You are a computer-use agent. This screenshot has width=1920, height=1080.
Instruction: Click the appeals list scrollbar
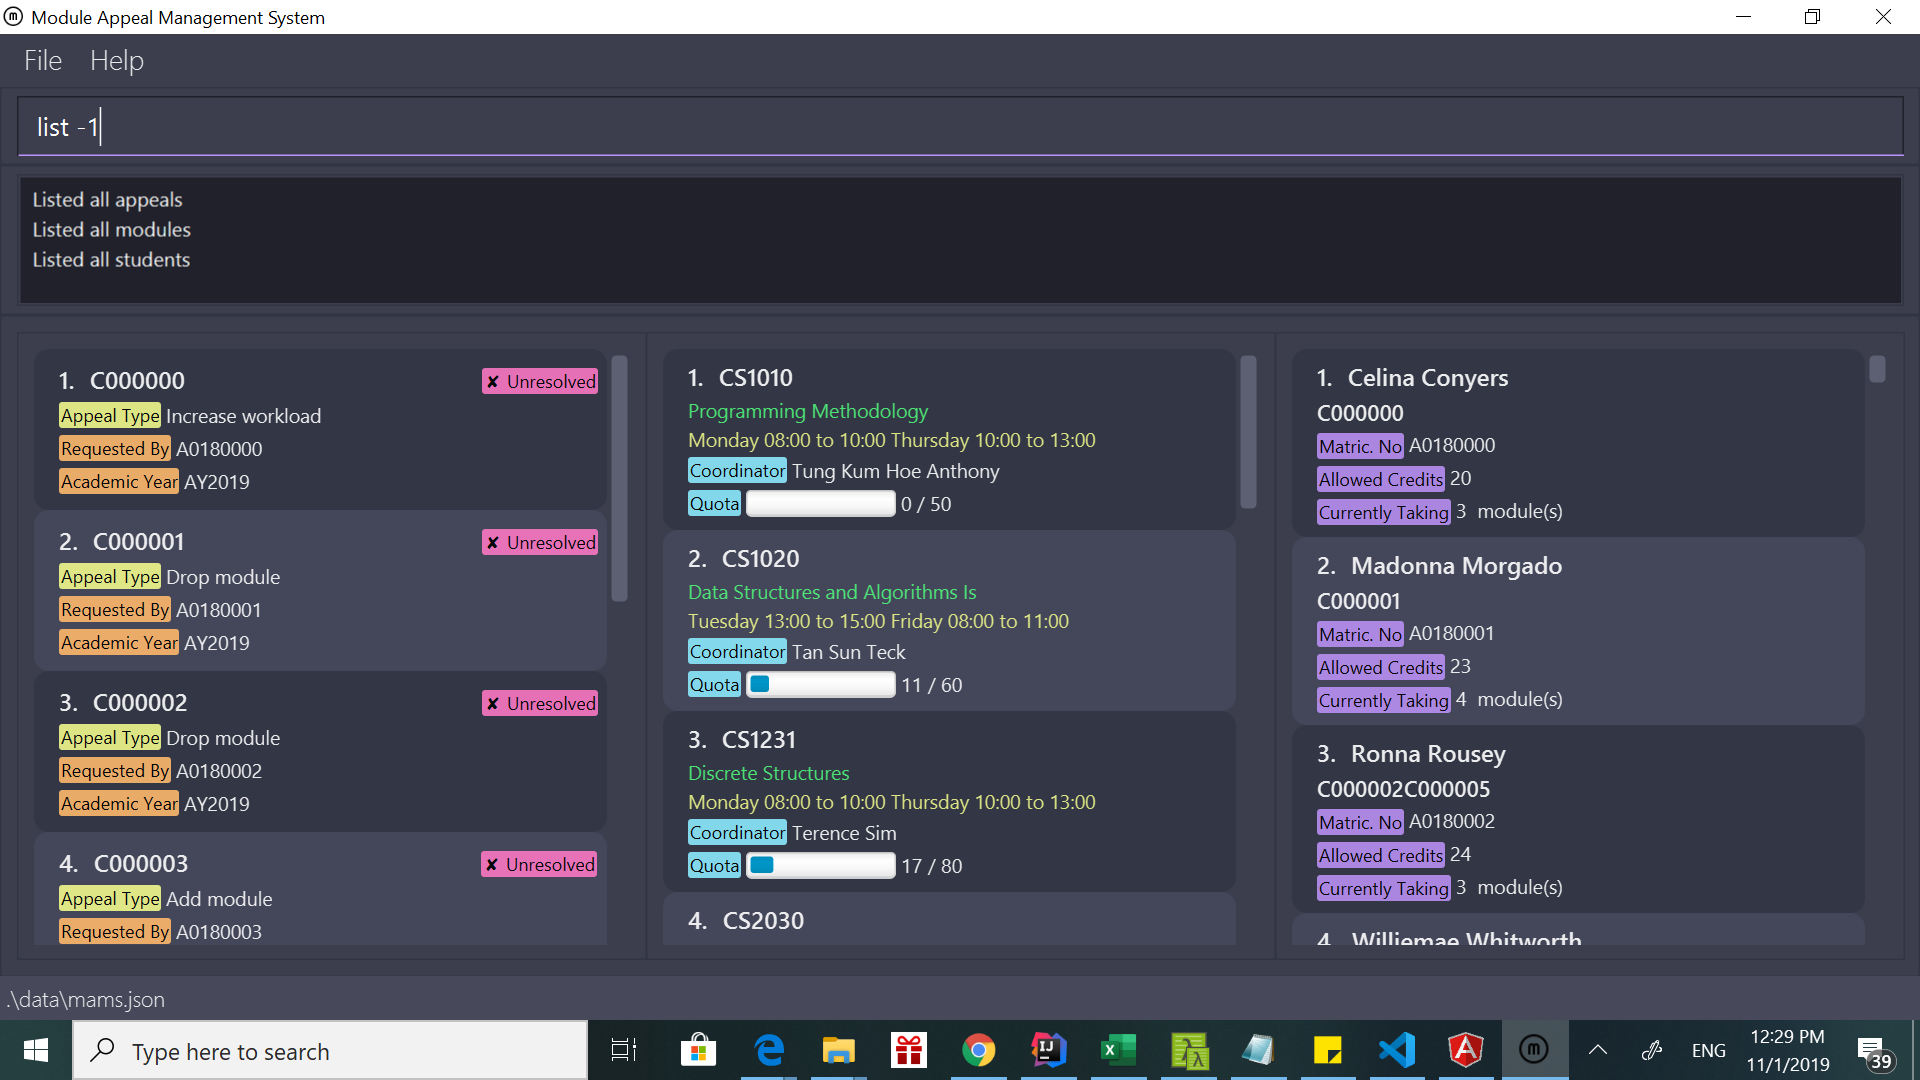tap(620, 478)
